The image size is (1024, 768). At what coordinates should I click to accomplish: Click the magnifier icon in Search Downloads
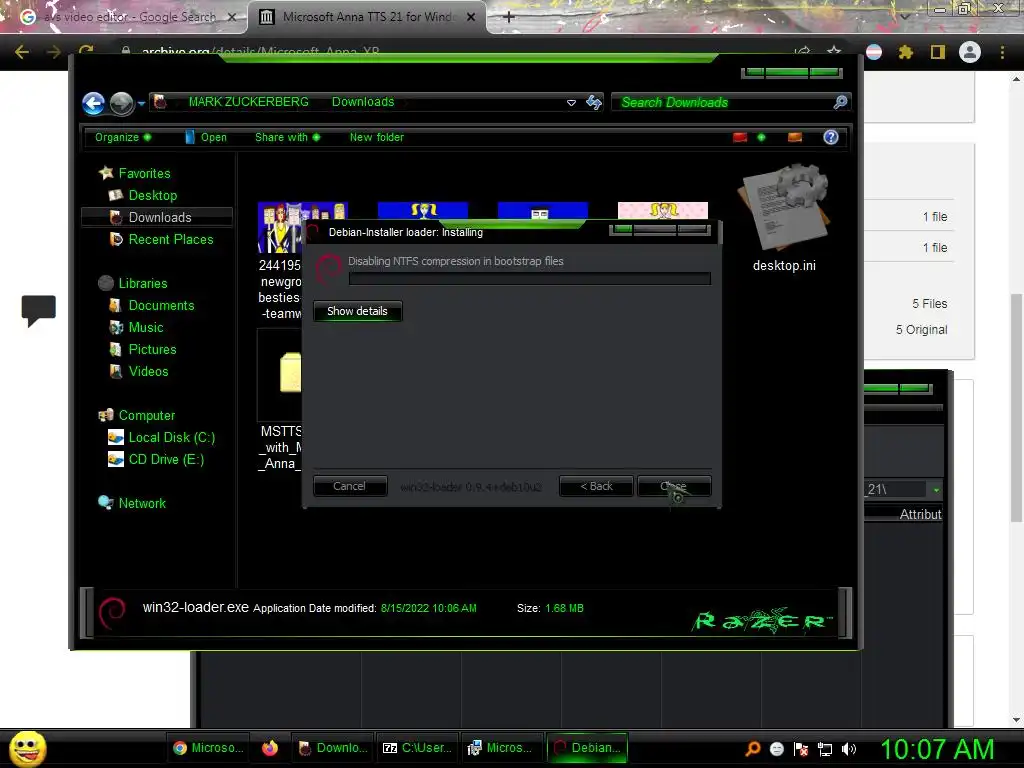840,102
